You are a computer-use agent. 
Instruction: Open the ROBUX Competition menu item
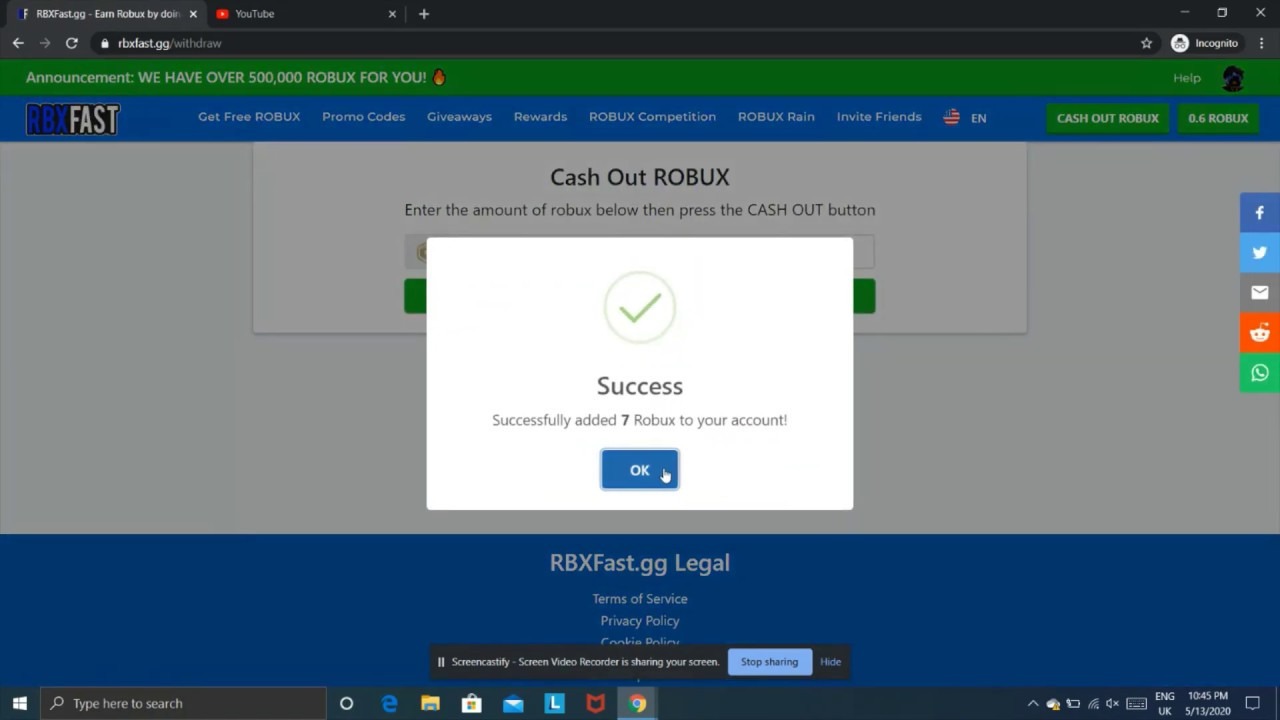click(652, 117)
